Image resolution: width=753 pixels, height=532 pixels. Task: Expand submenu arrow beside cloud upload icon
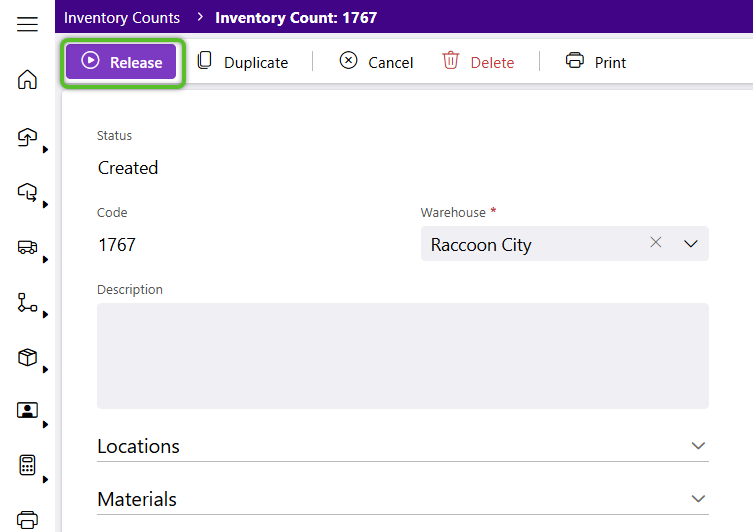pos(45,149)
